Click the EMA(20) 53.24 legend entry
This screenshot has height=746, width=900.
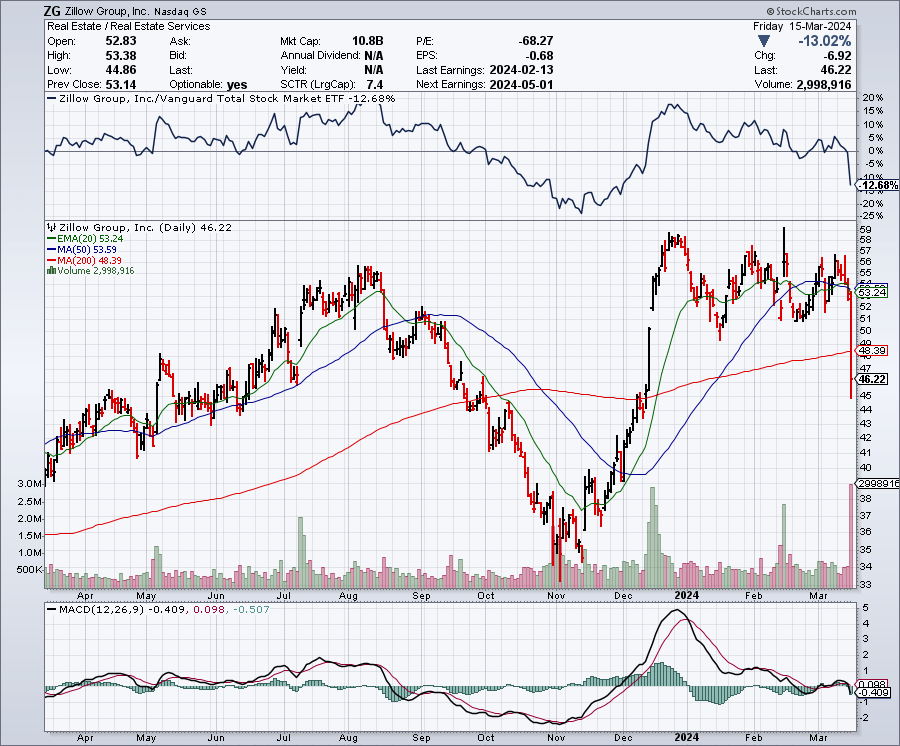point(85,239)
